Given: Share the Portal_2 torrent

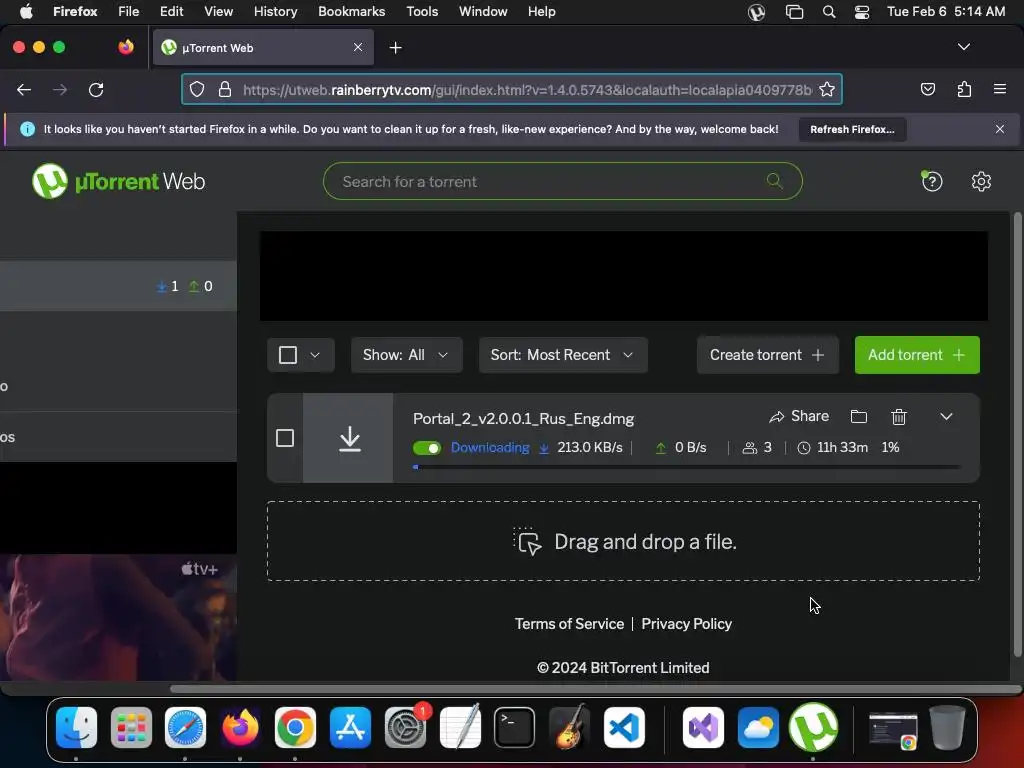Looking at the screenshot, I should tap(799, 417).
